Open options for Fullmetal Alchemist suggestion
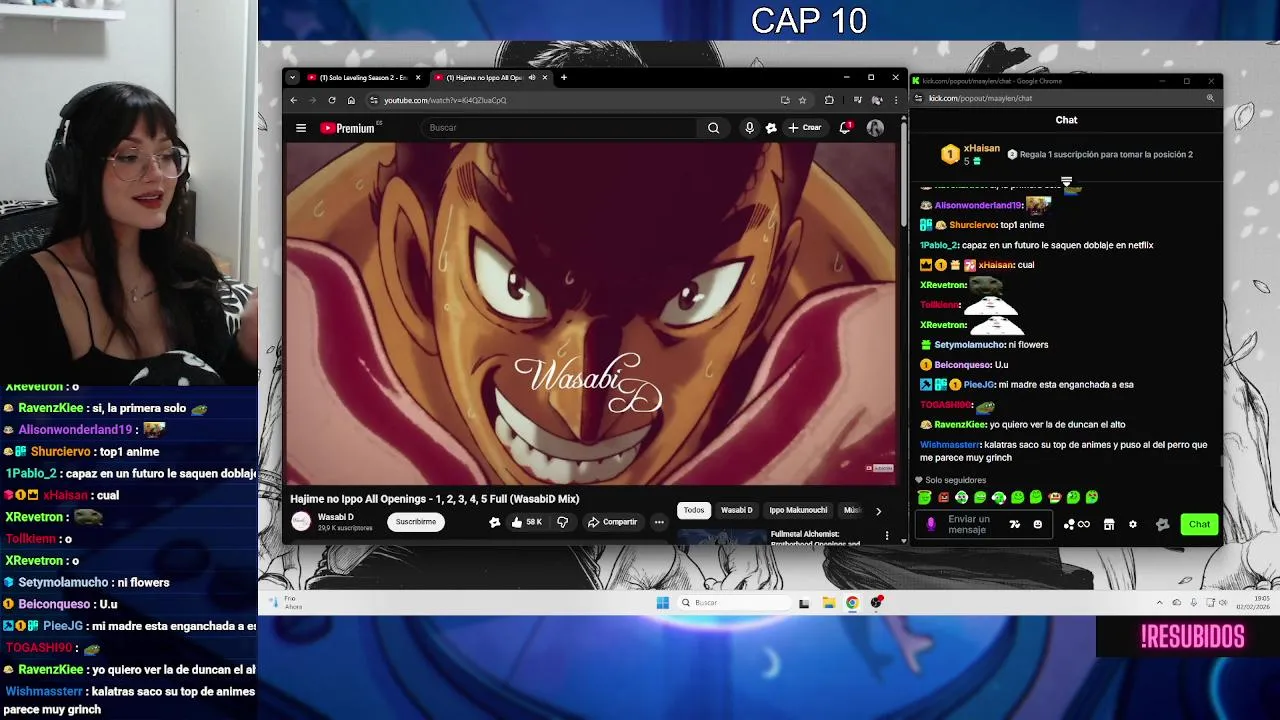Viewport: 1280px width, 720px height. click(887, 536)
